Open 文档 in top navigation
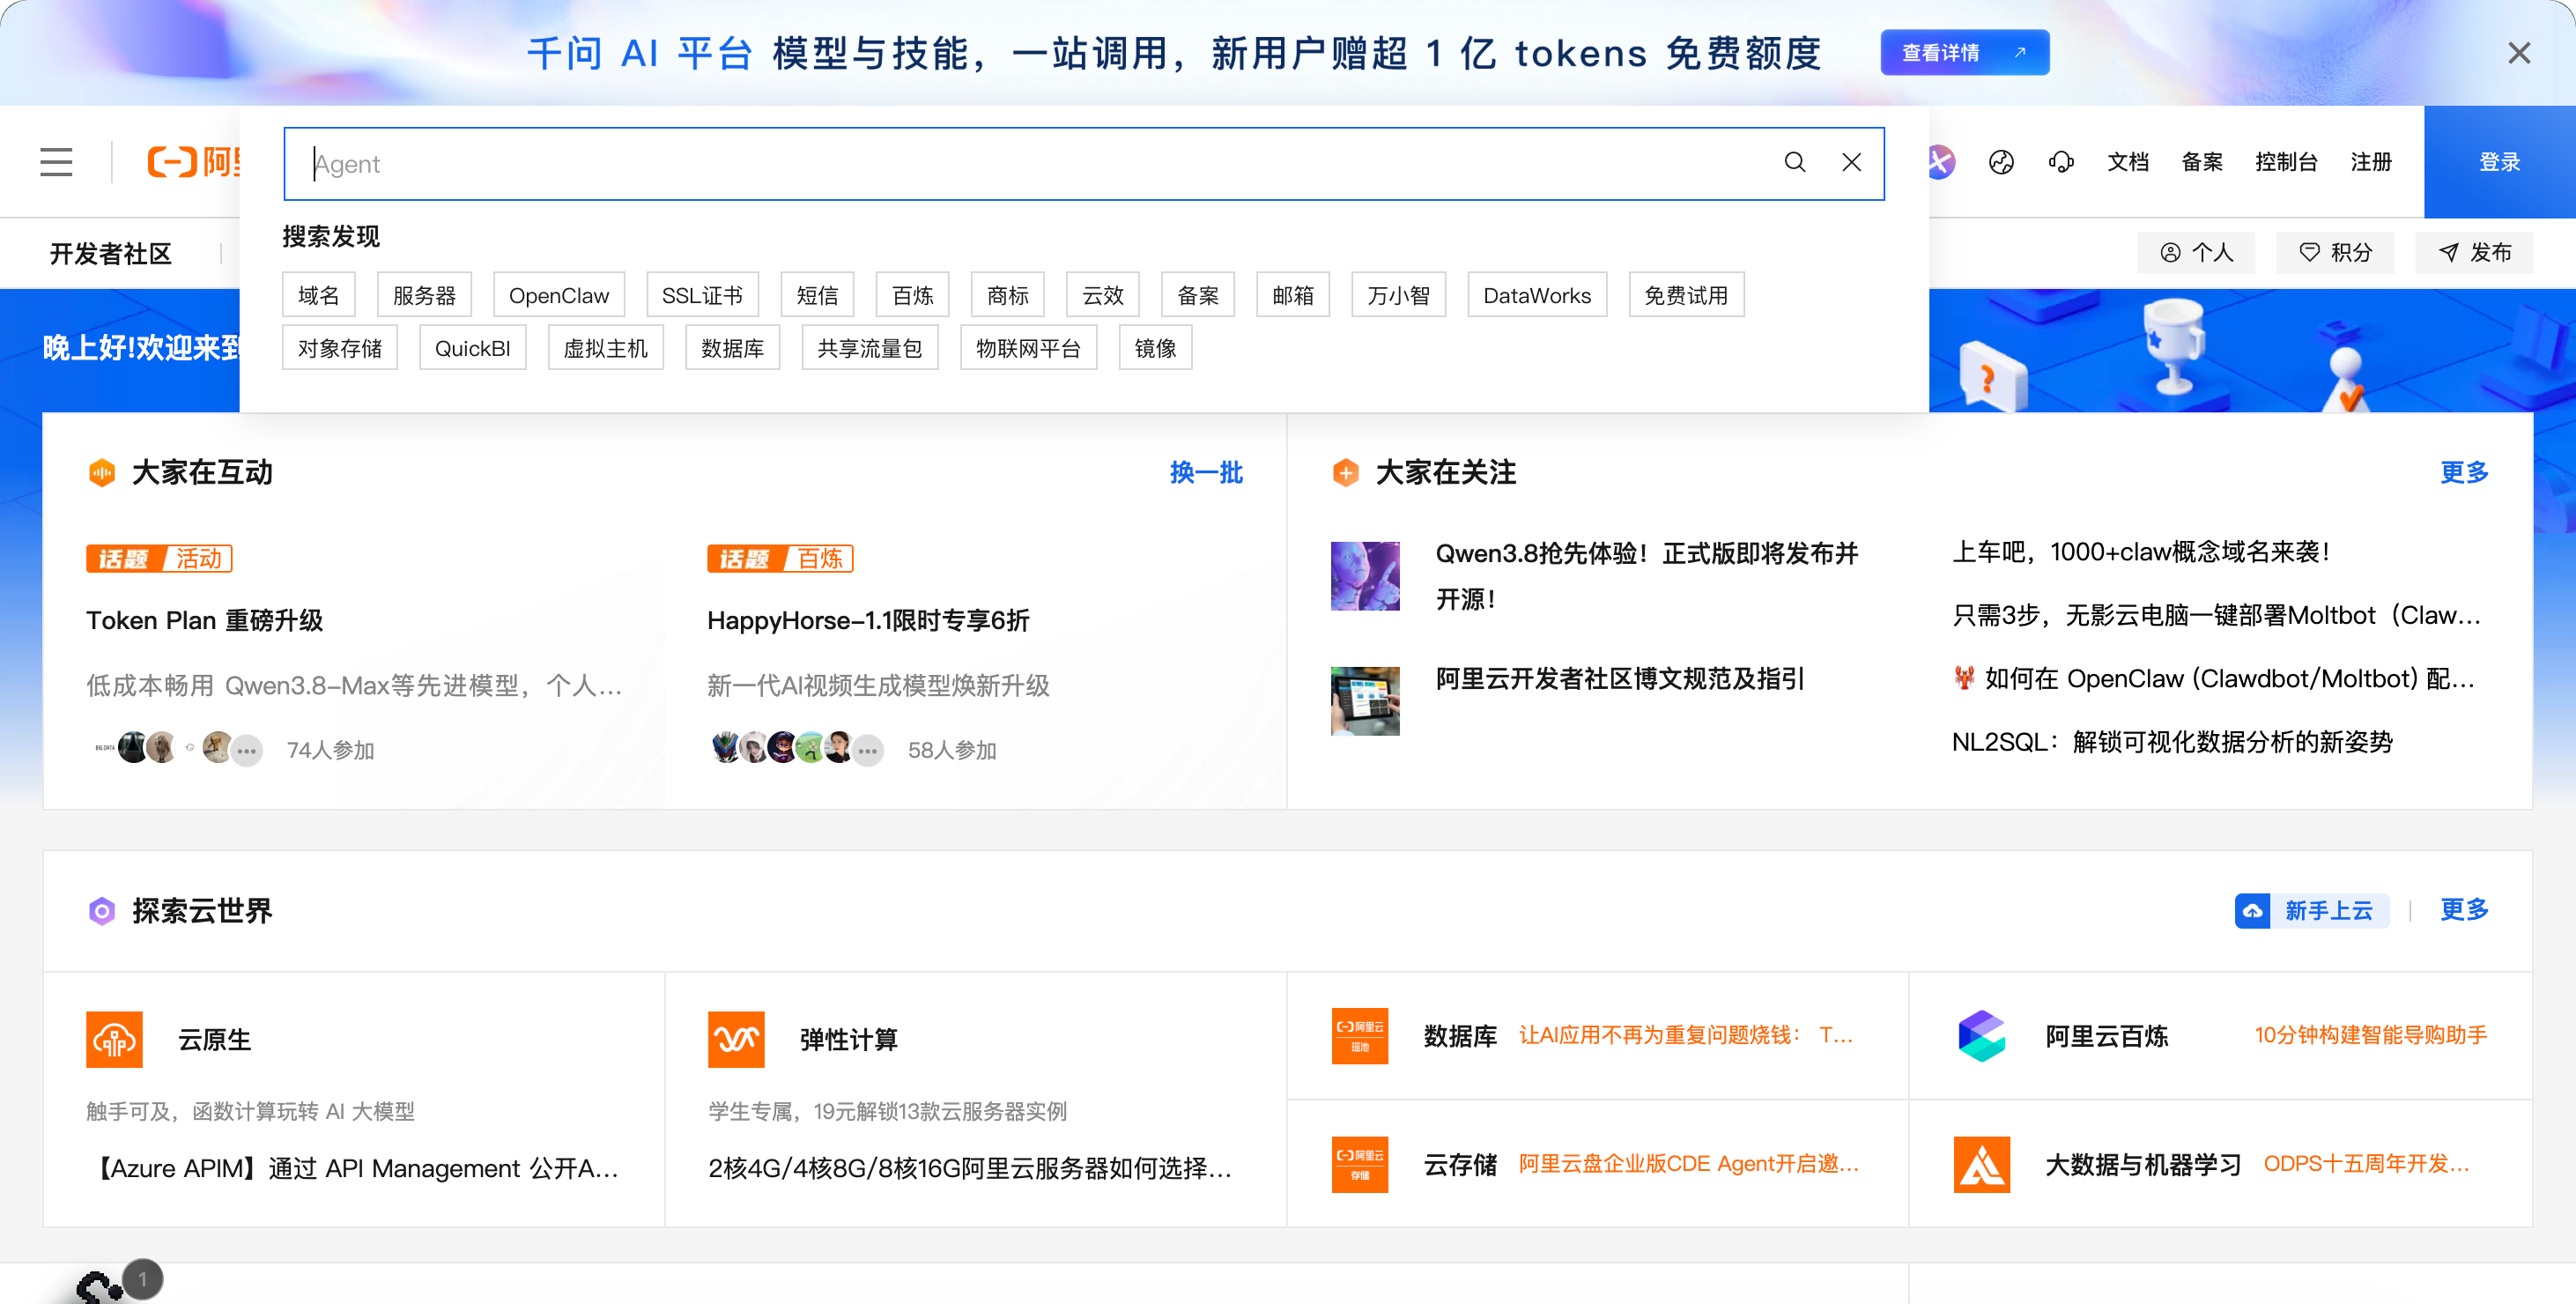The image size is (2576, 1304). pos(2128,162)
